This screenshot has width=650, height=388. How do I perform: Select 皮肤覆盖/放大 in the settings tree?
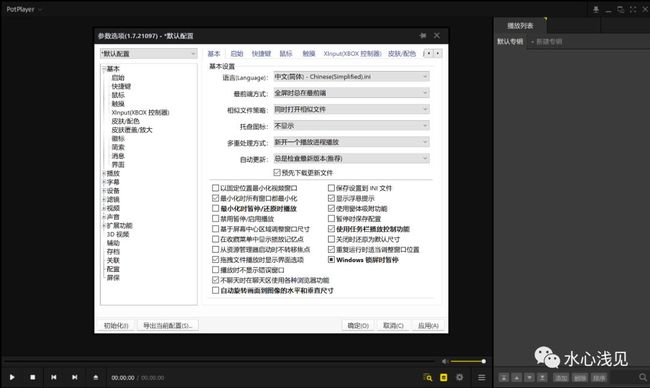point(132,130)
